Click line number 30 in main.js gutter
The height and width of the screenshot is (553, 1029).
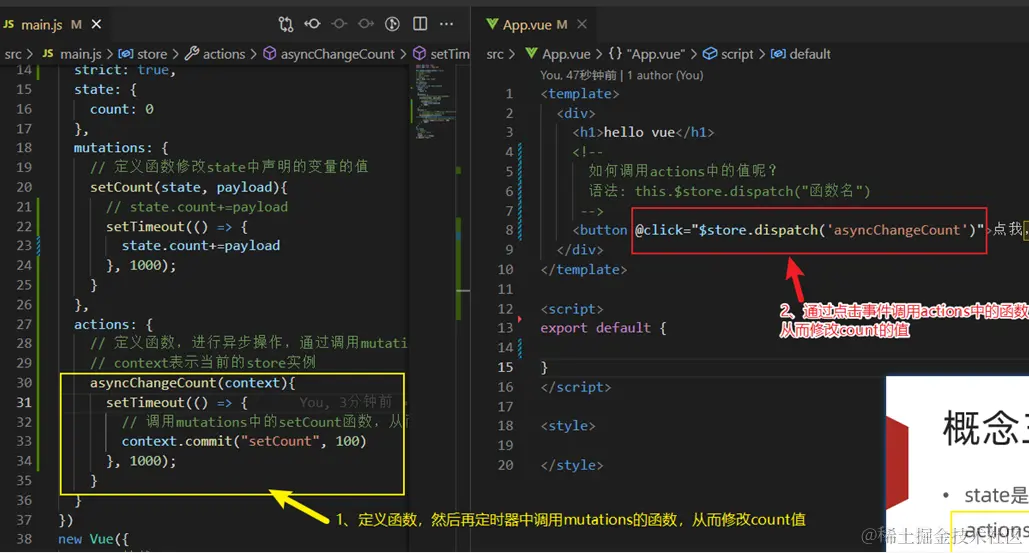click(24, 382)
